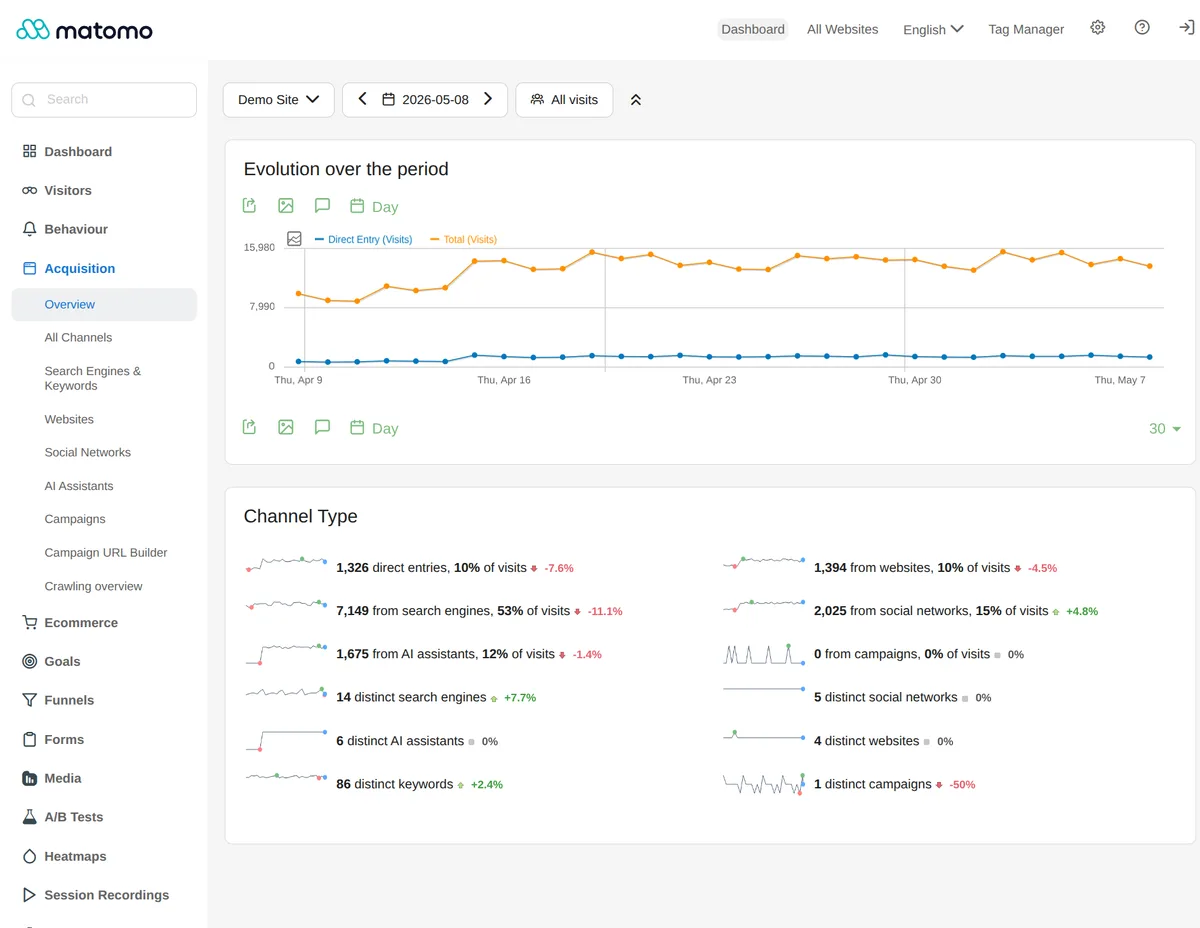The height and width of the screenshot is (928, 1200).
Task: Change the row limit 30 dropdown
Action: tap(1165, 428)
